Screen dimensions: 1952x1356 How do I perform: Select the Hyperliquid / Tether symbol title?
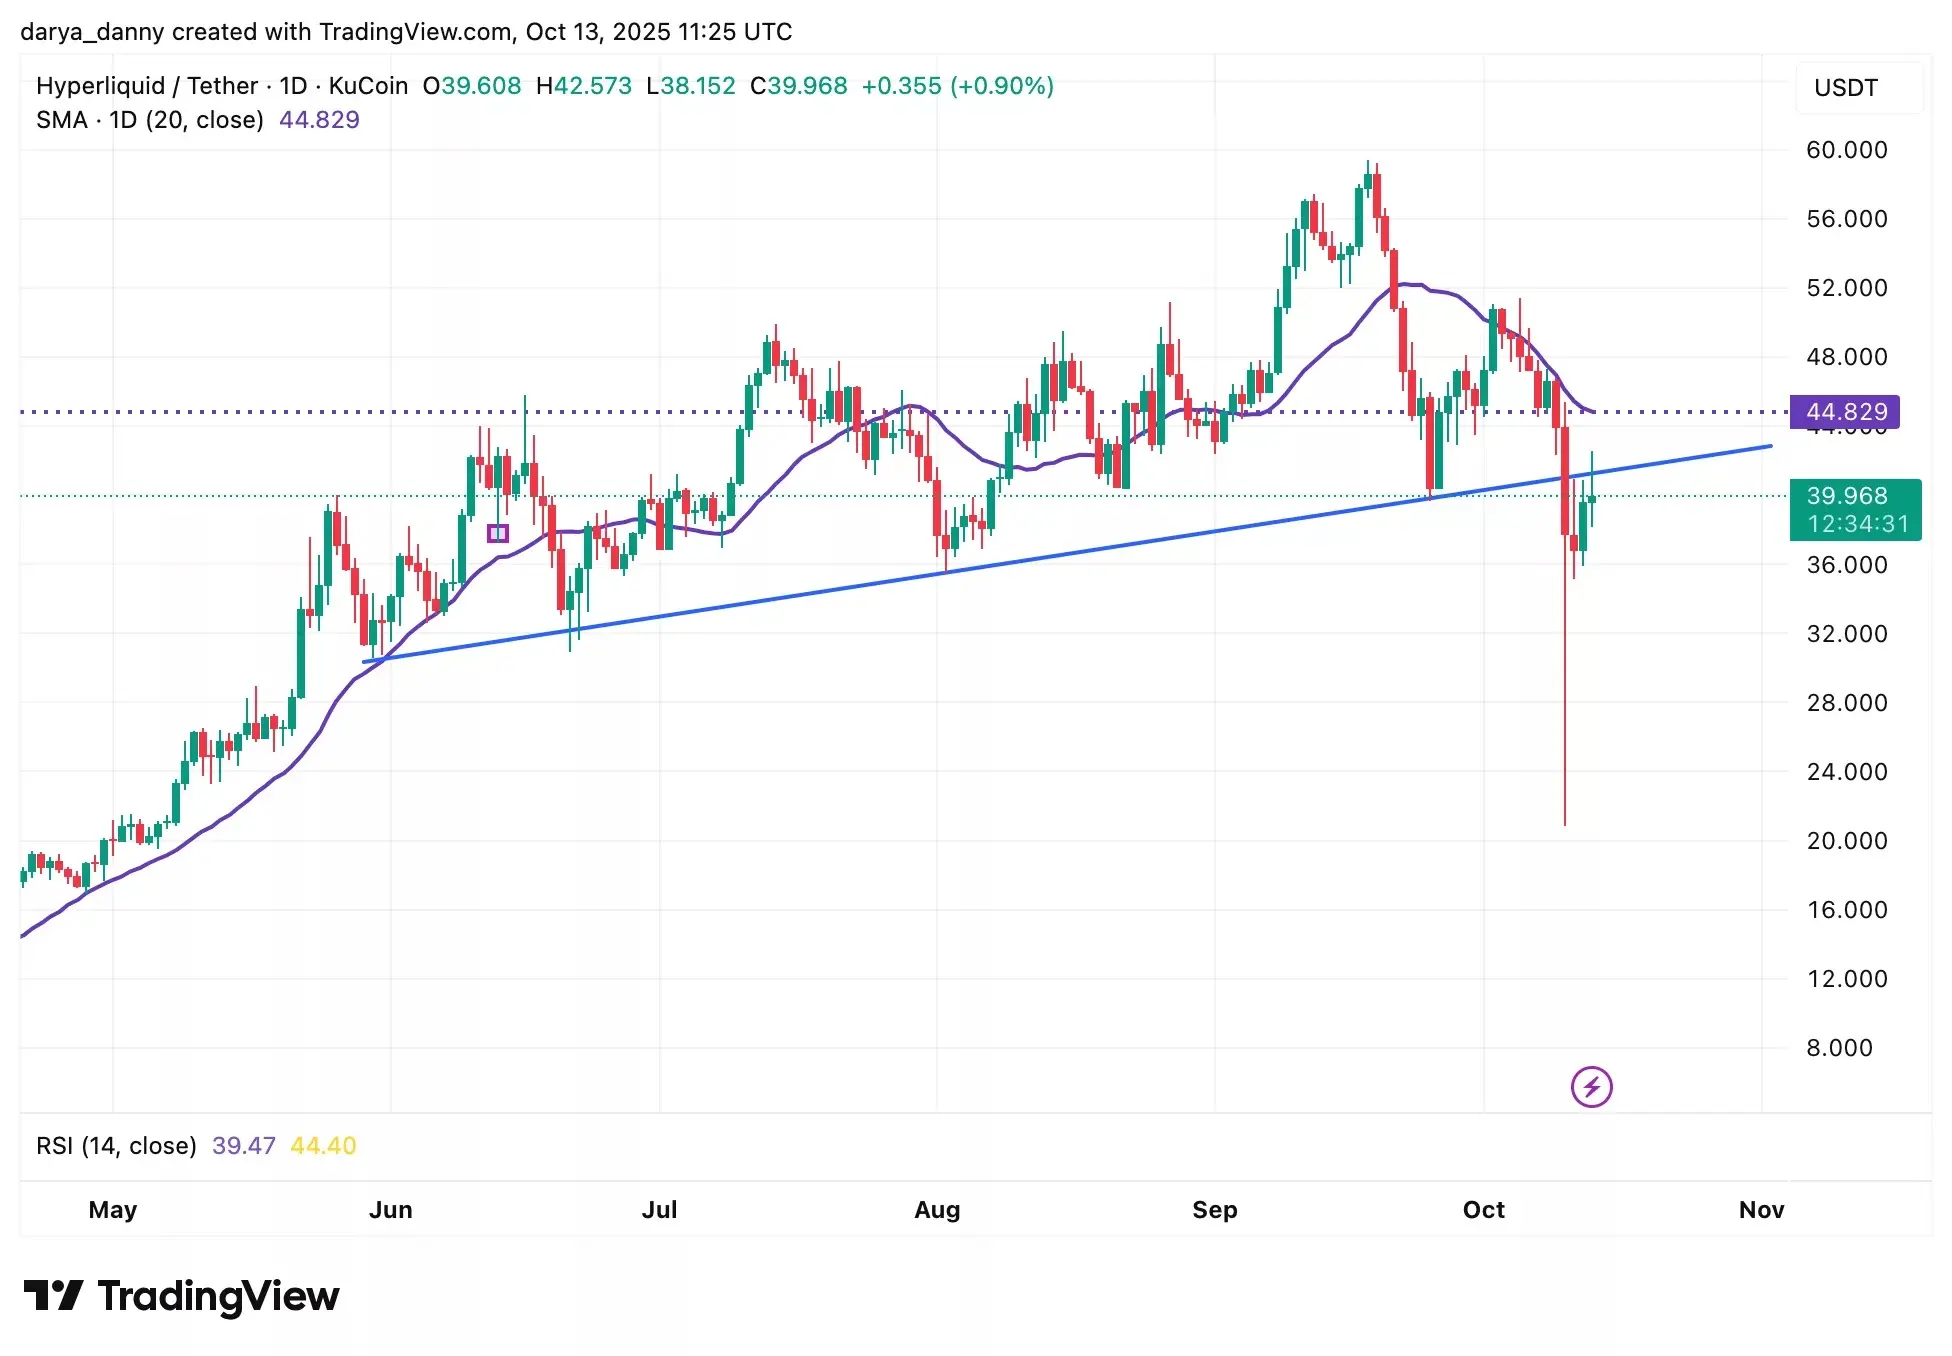[x=146, y=86]
